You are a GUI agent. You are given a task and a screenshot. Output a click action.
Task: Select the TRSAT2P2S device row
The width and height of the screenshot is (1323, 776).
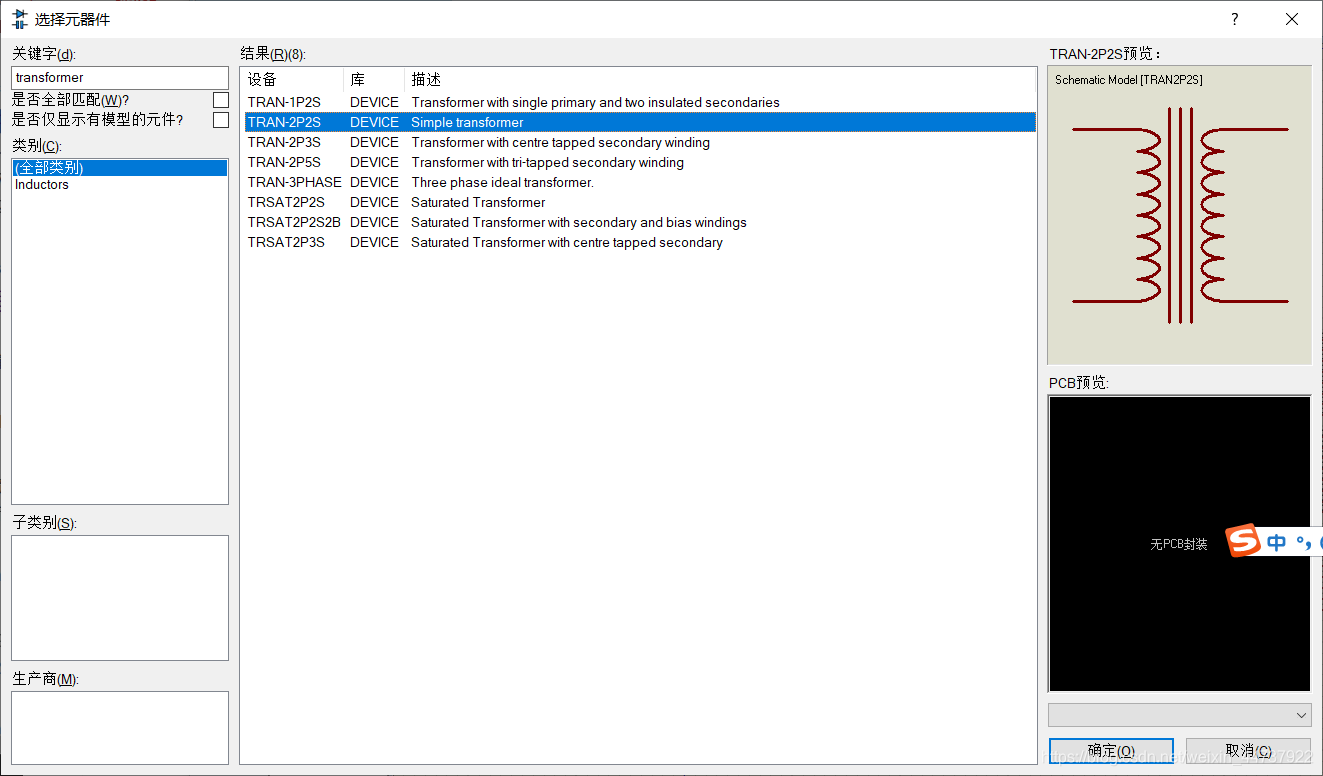640,202
